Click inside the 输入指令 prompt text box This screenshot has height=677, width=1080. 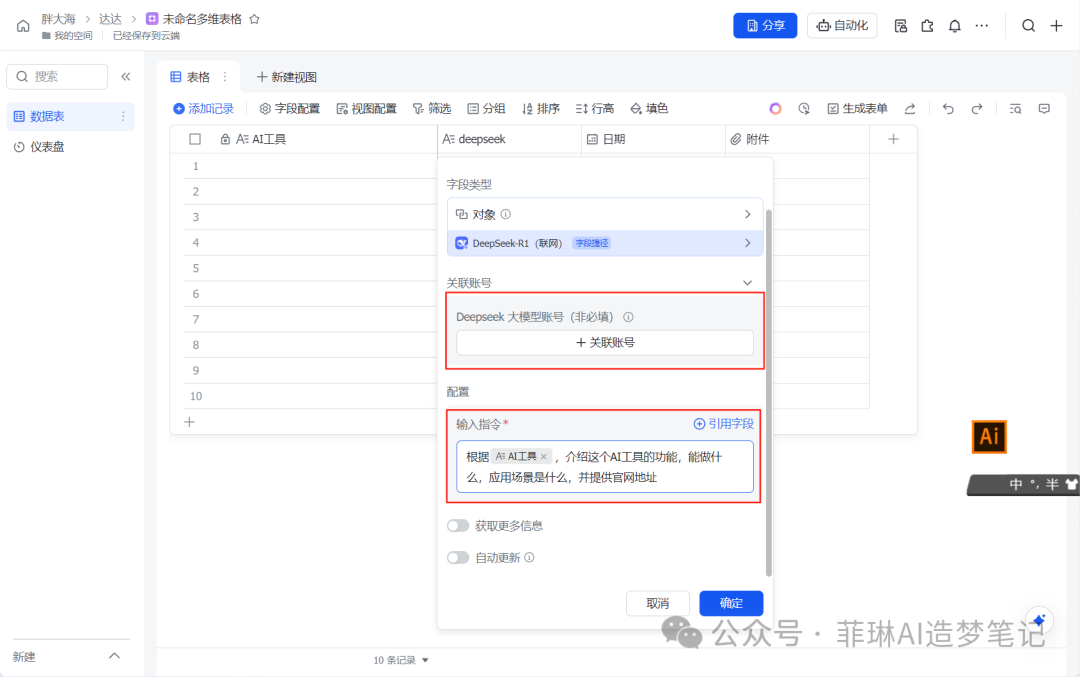click(x=605, y=467)
